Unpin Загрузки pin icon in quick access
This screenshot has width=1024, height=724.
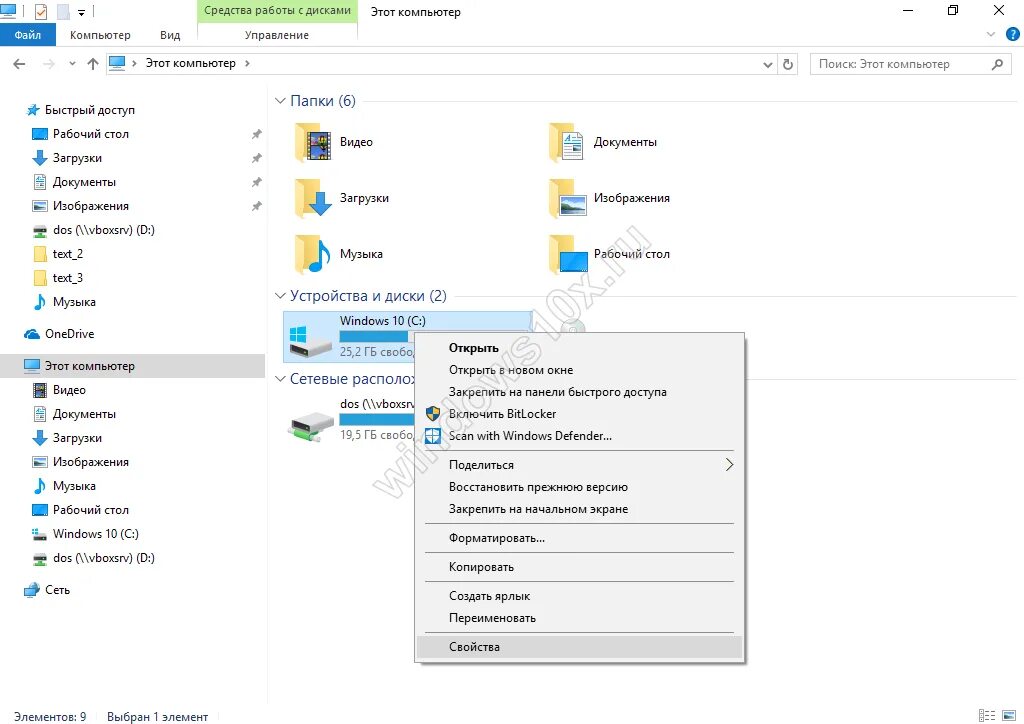click(x=257, y=158)
